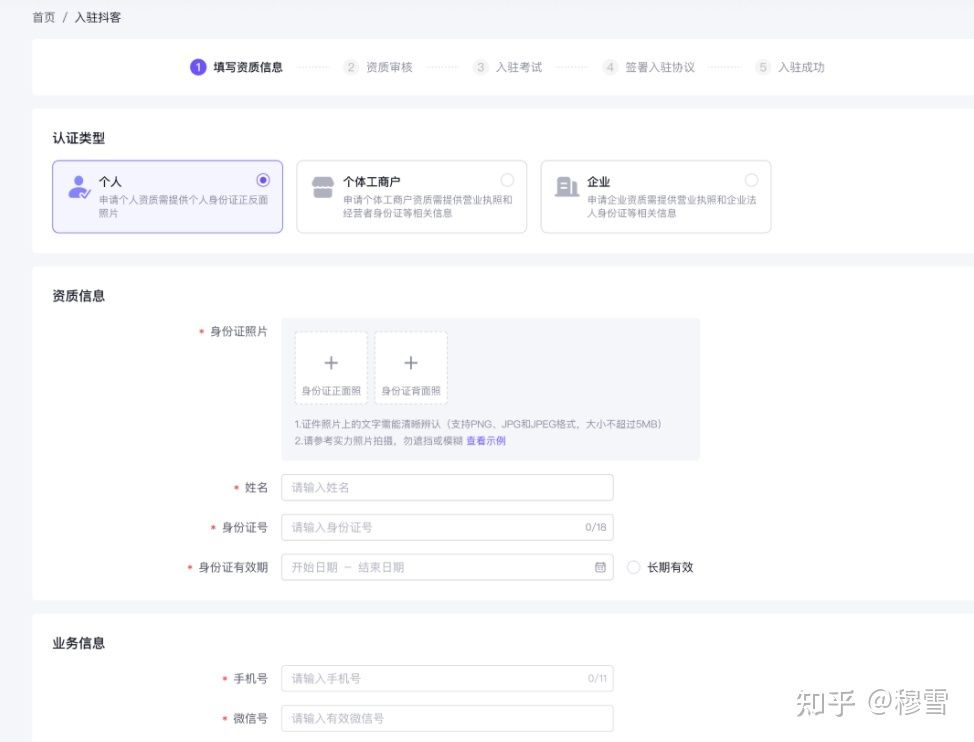974x742 pixels.
Task: Select the 企业 radio button
Action: (751, 180)
